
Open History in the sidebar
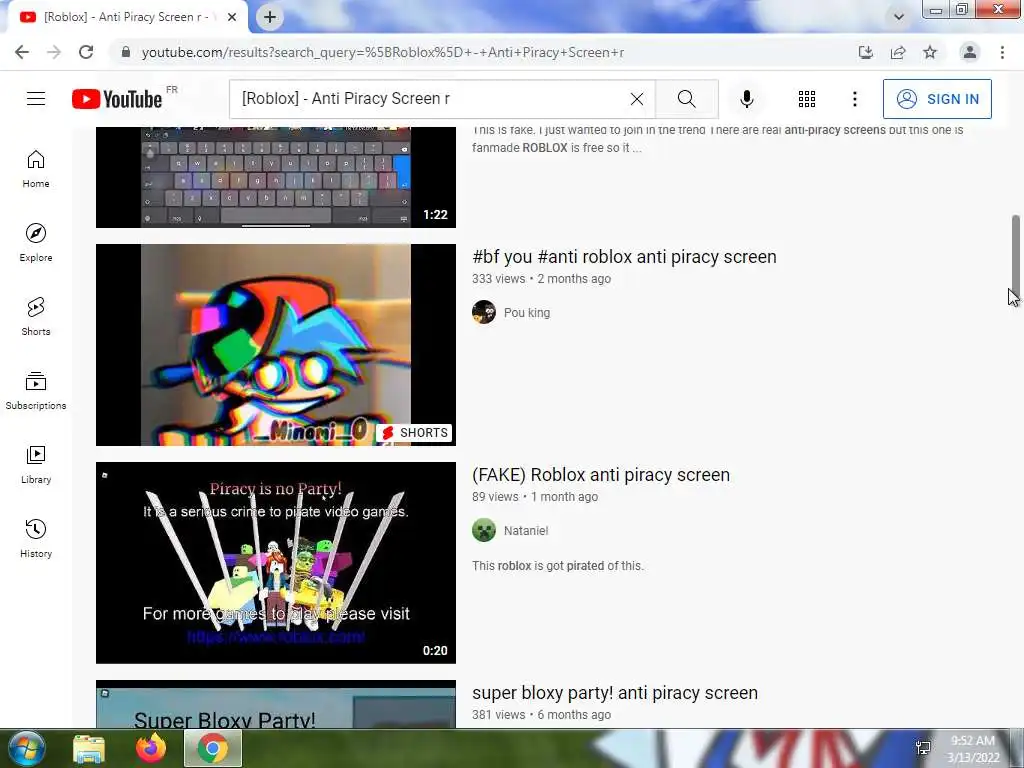point(36,538)
